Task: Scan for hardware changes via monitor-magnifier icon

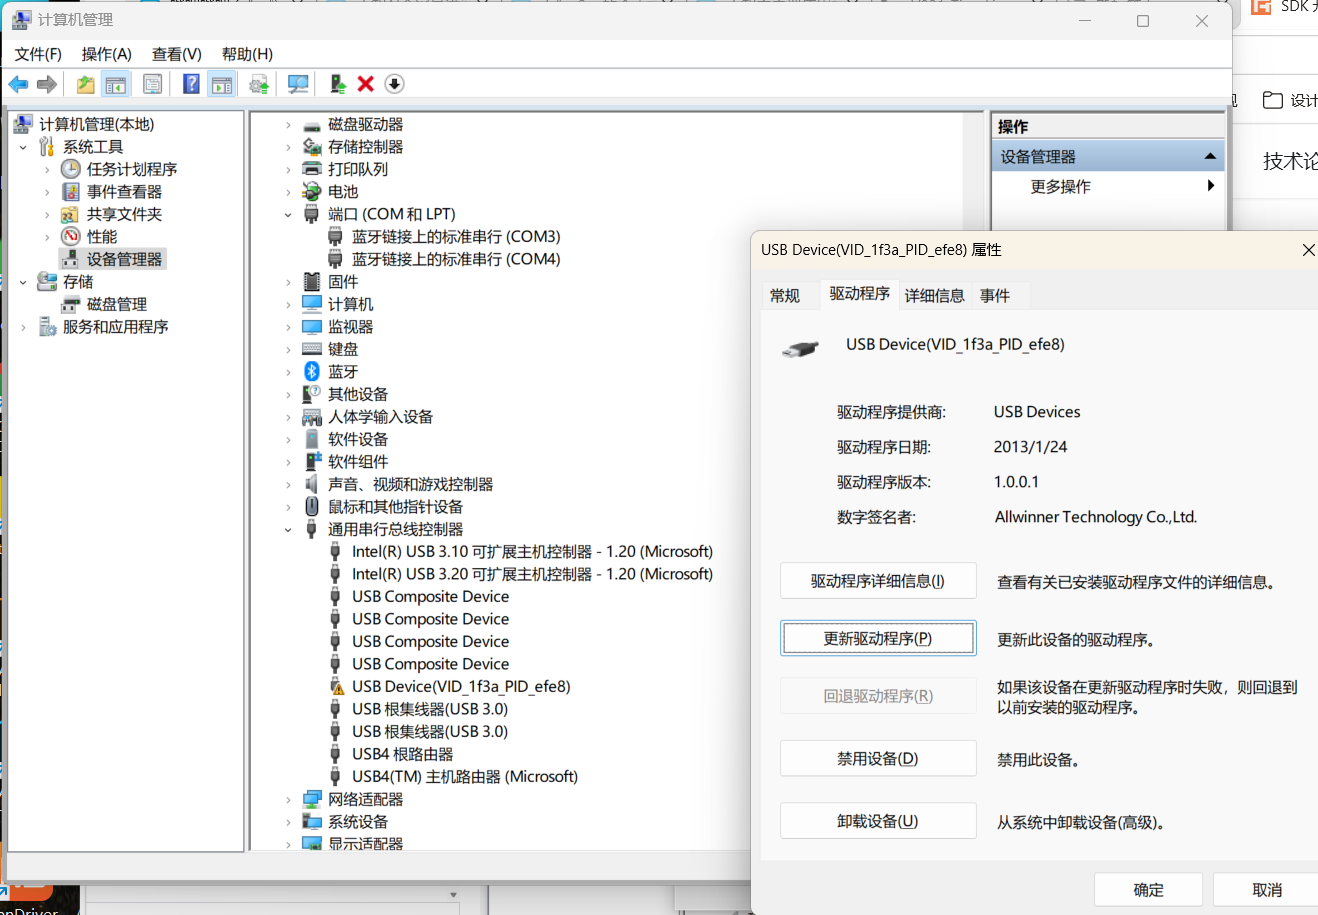Action: point(298,84)
